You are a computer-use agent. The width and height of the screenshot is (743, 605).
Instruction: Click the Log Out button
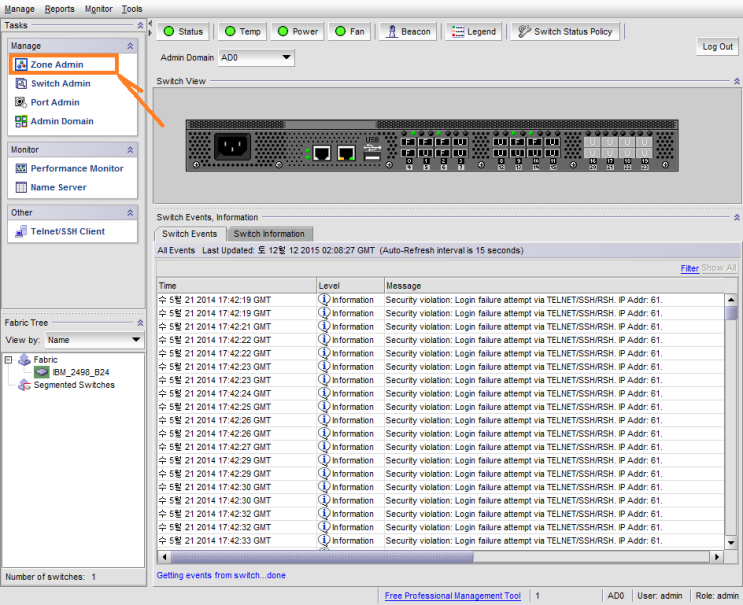[x=717, y=46]
